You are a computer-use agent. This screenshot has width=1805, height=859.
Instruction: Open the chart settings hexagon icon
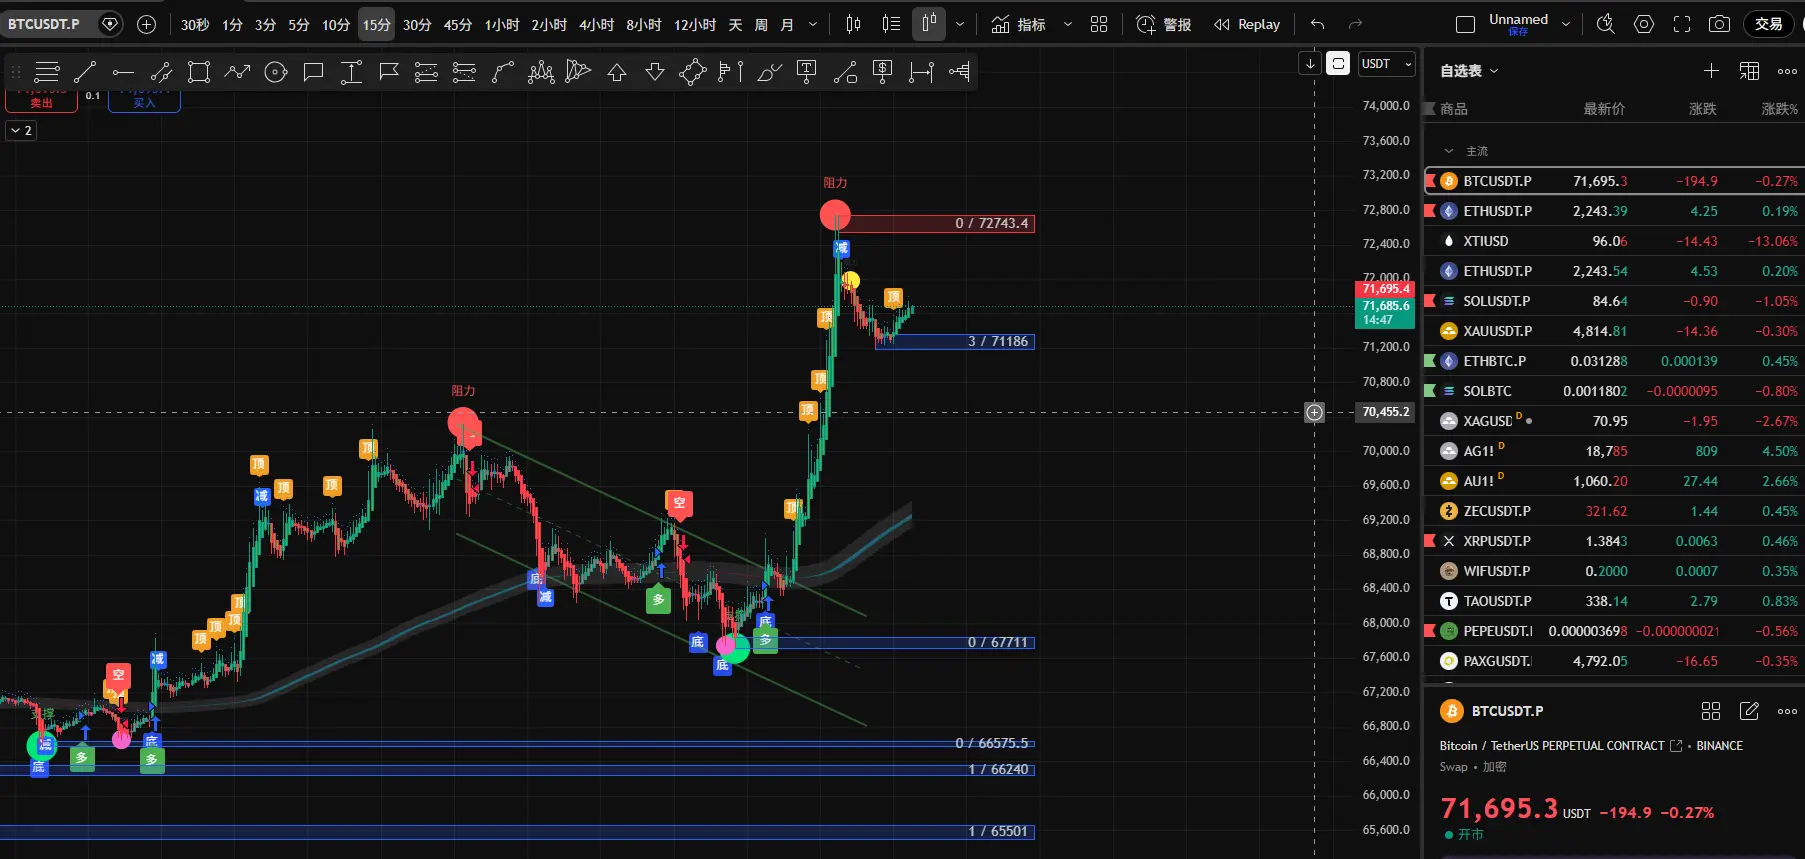(1644, 24)
